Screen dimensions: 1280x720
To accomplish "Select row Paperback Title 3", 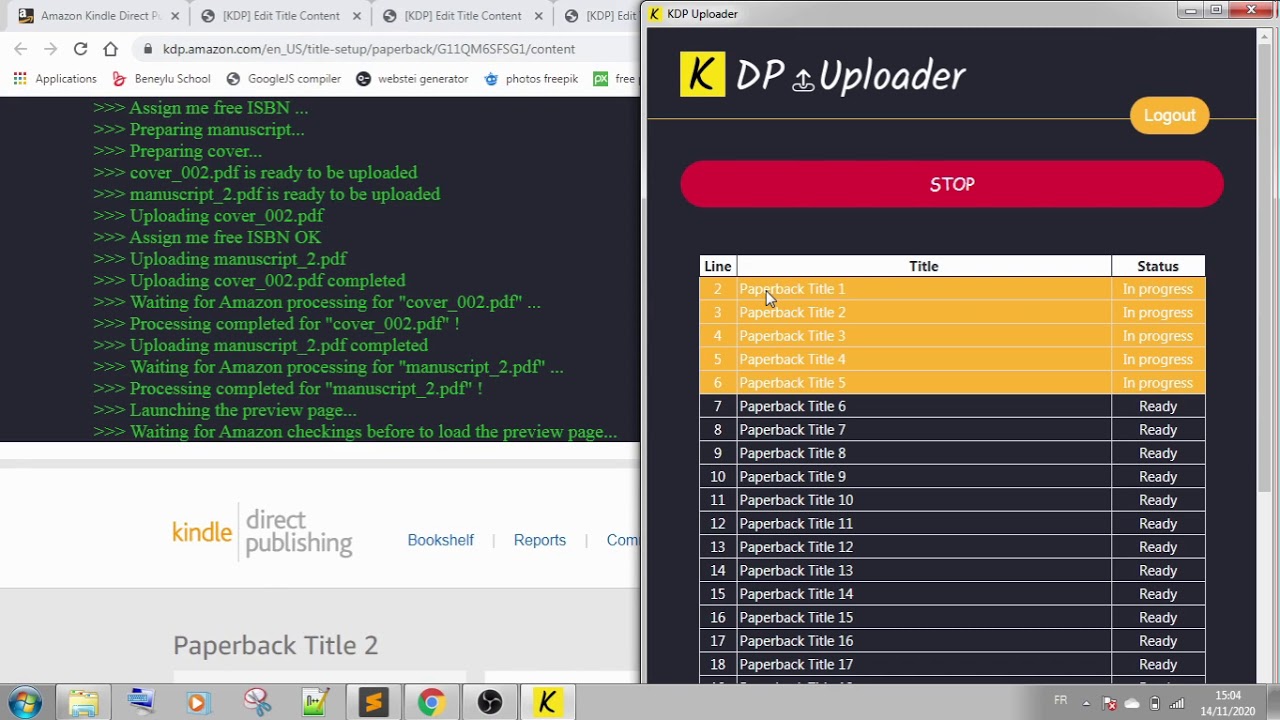I will [952, 336].
